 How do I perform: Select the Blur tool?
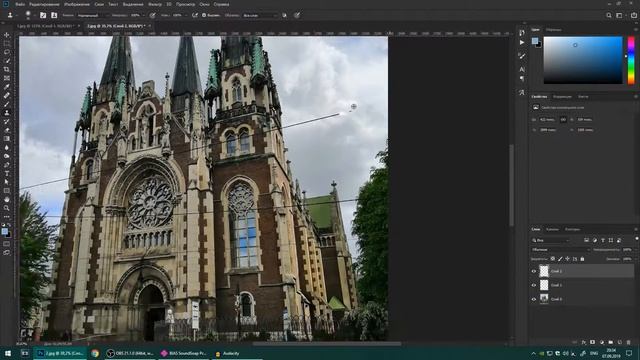[x=7, y=147]
